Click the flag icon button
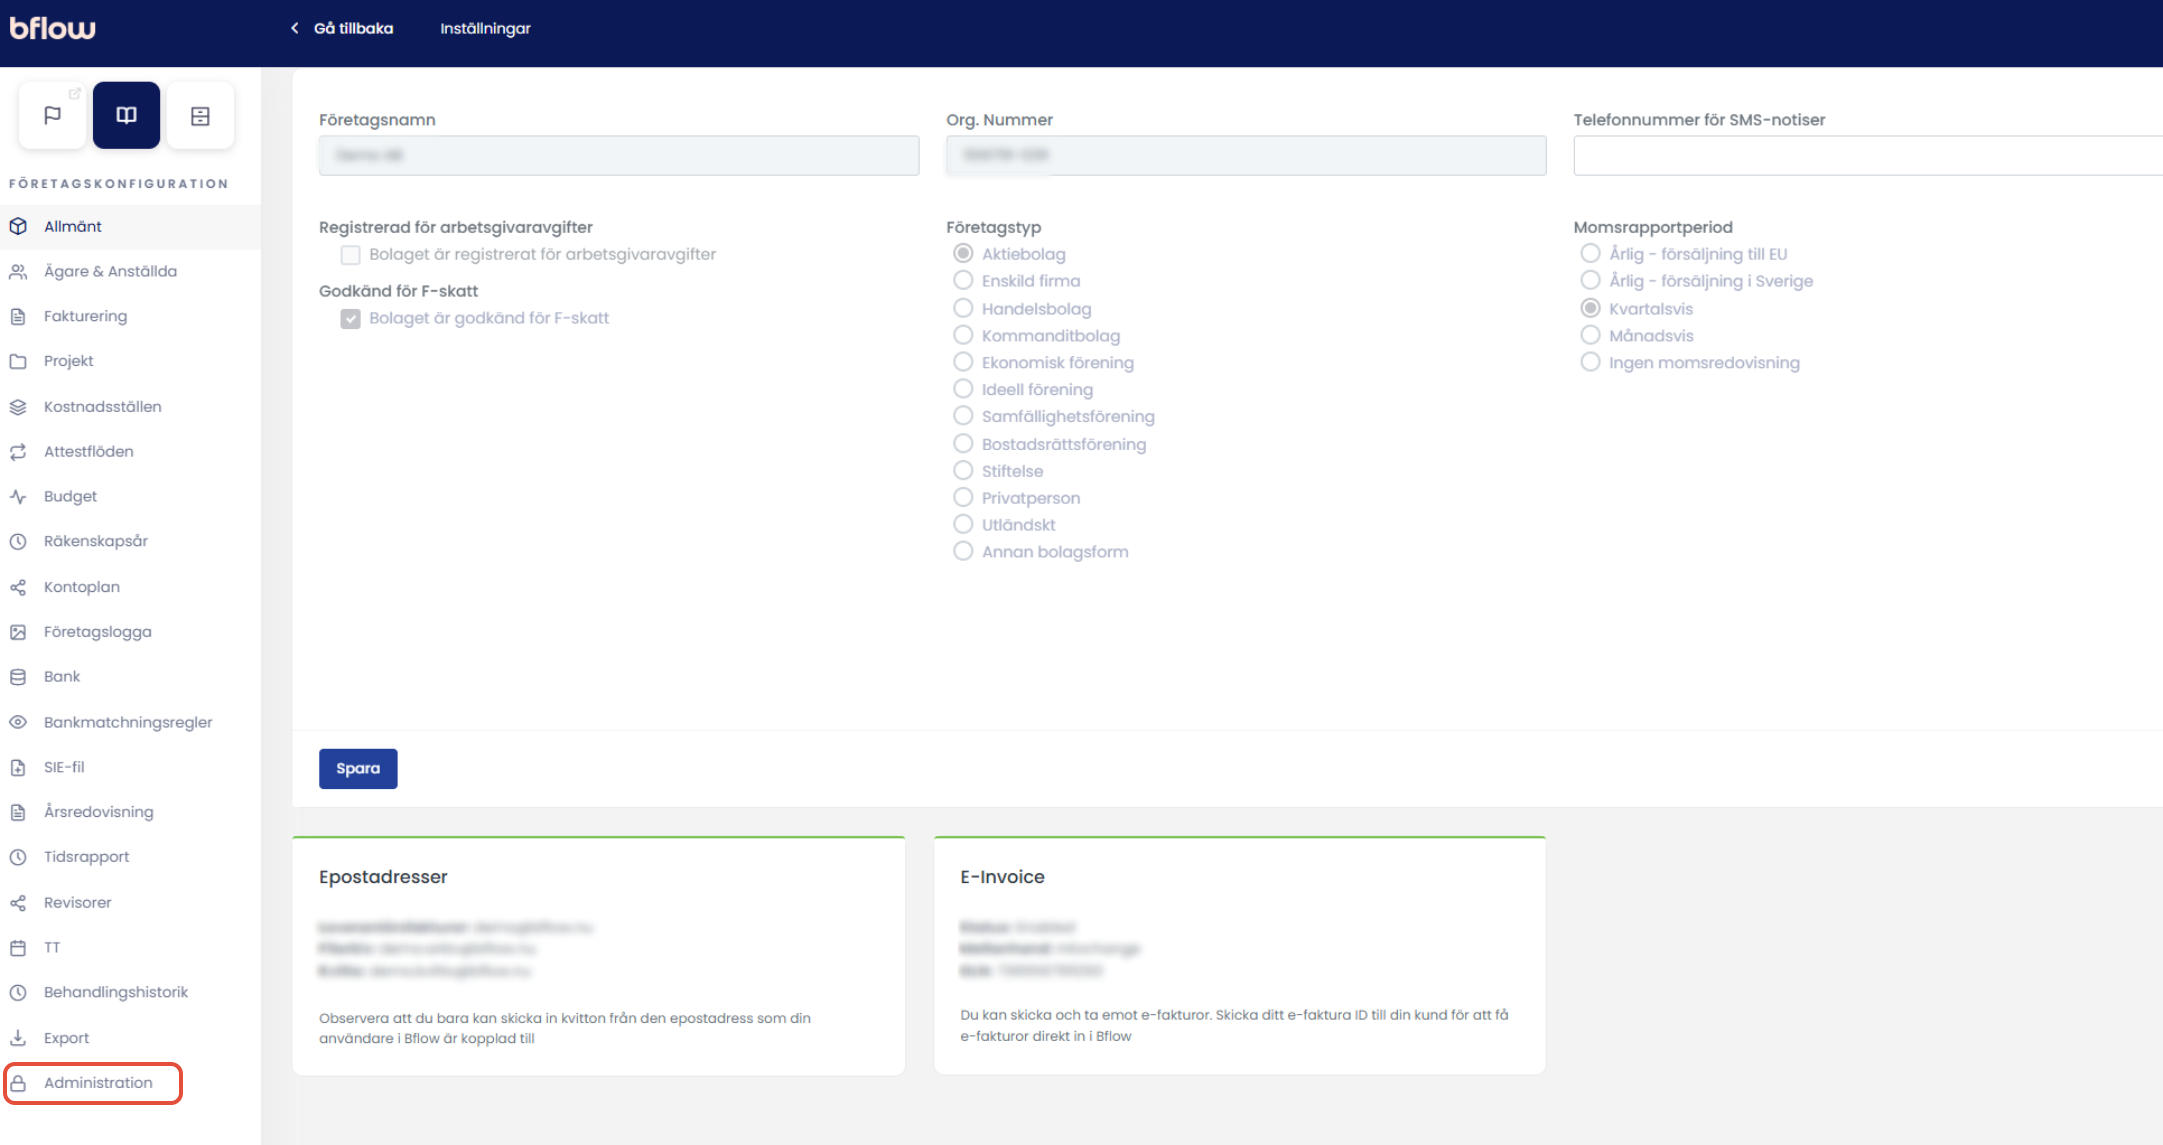Screen dimensions: 2163x1145 [53, 115]
